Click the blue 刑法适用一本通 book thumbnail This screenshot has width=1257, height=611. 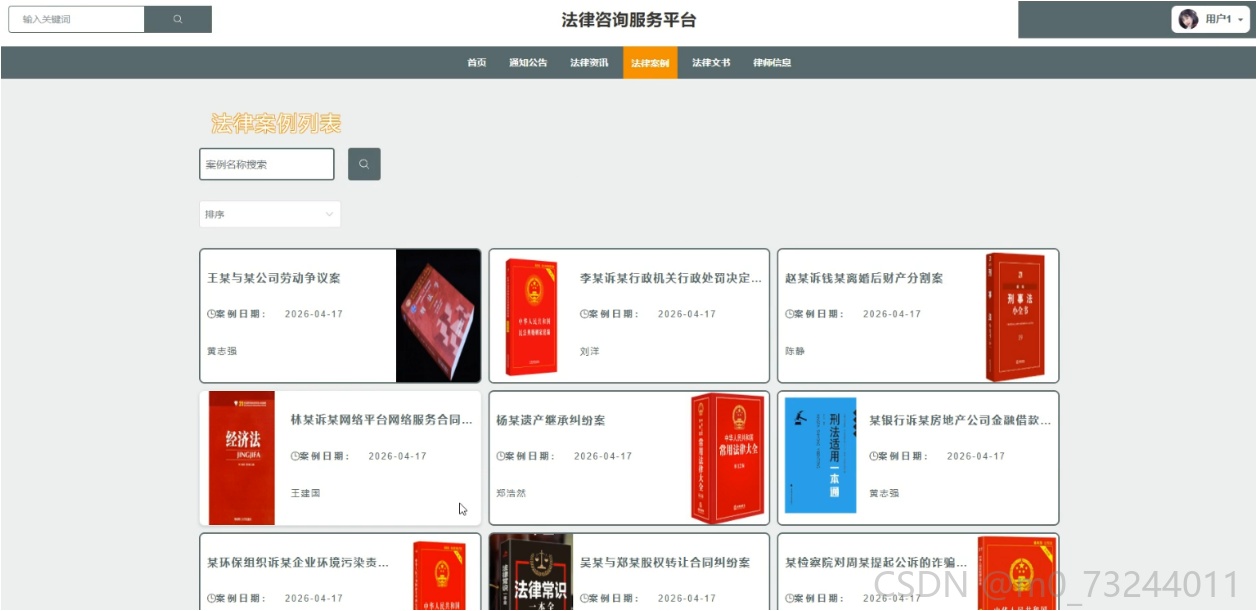pos(821,456)
